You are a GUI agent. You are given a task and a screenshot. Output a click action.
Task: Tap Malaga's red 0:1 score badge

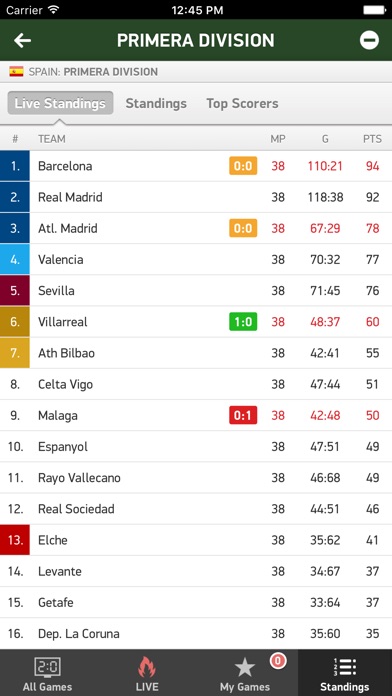(x=243, y=415)
